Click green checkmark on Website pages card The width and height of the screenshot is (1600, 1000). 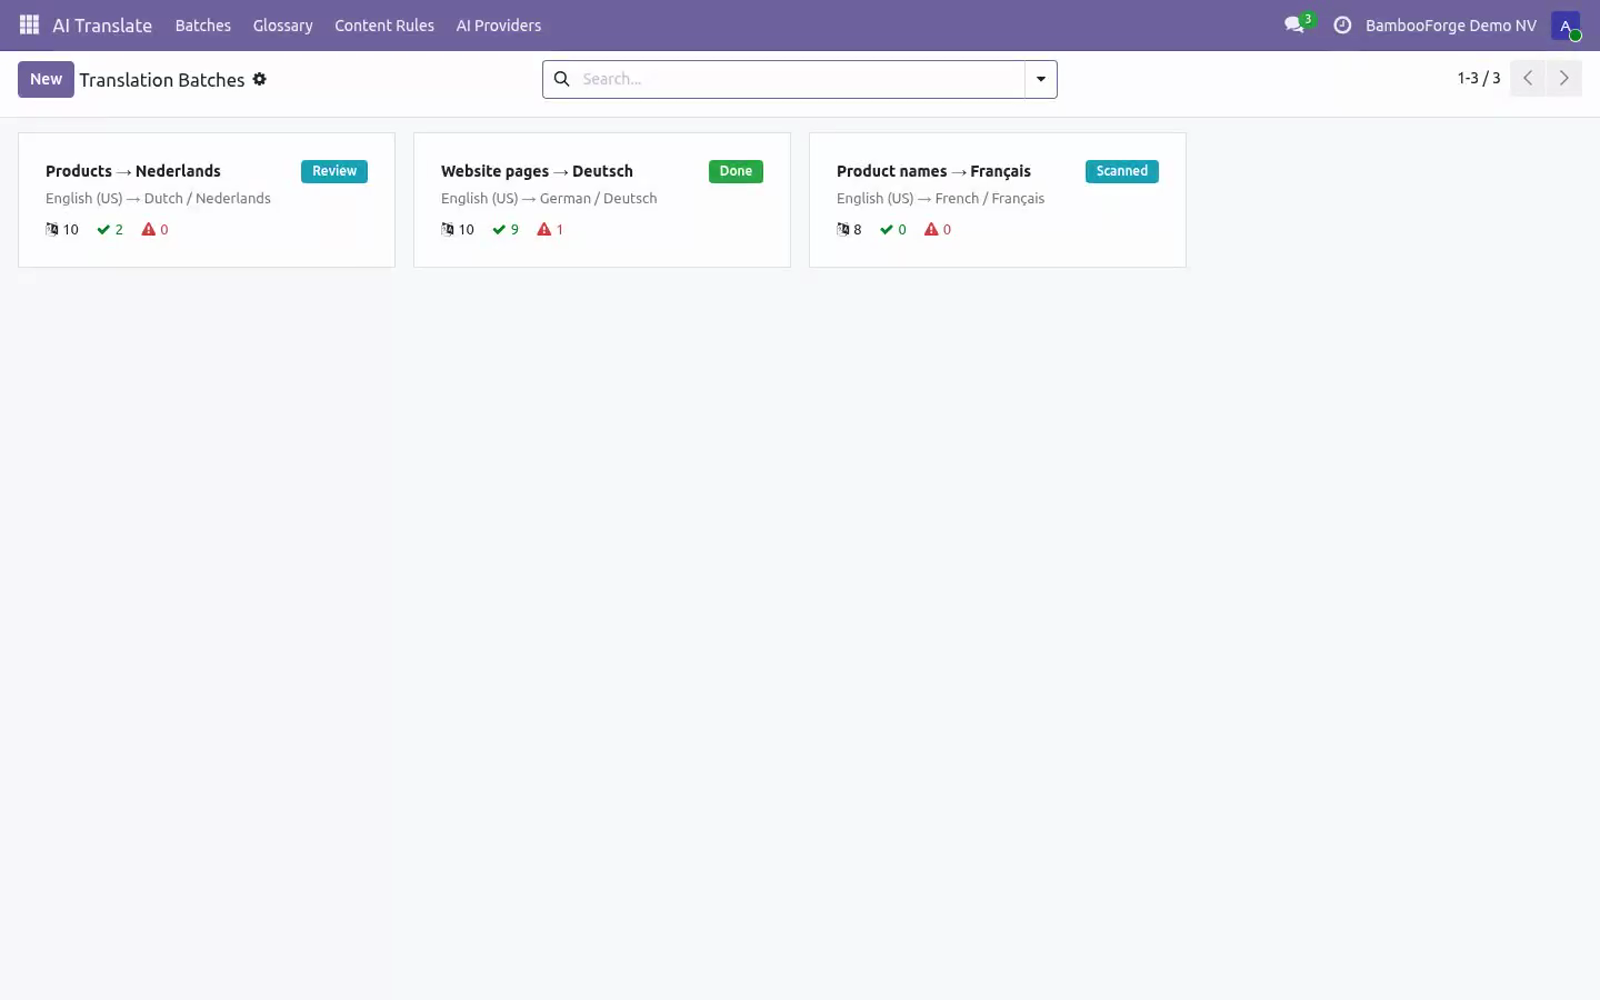pos(499,229)
